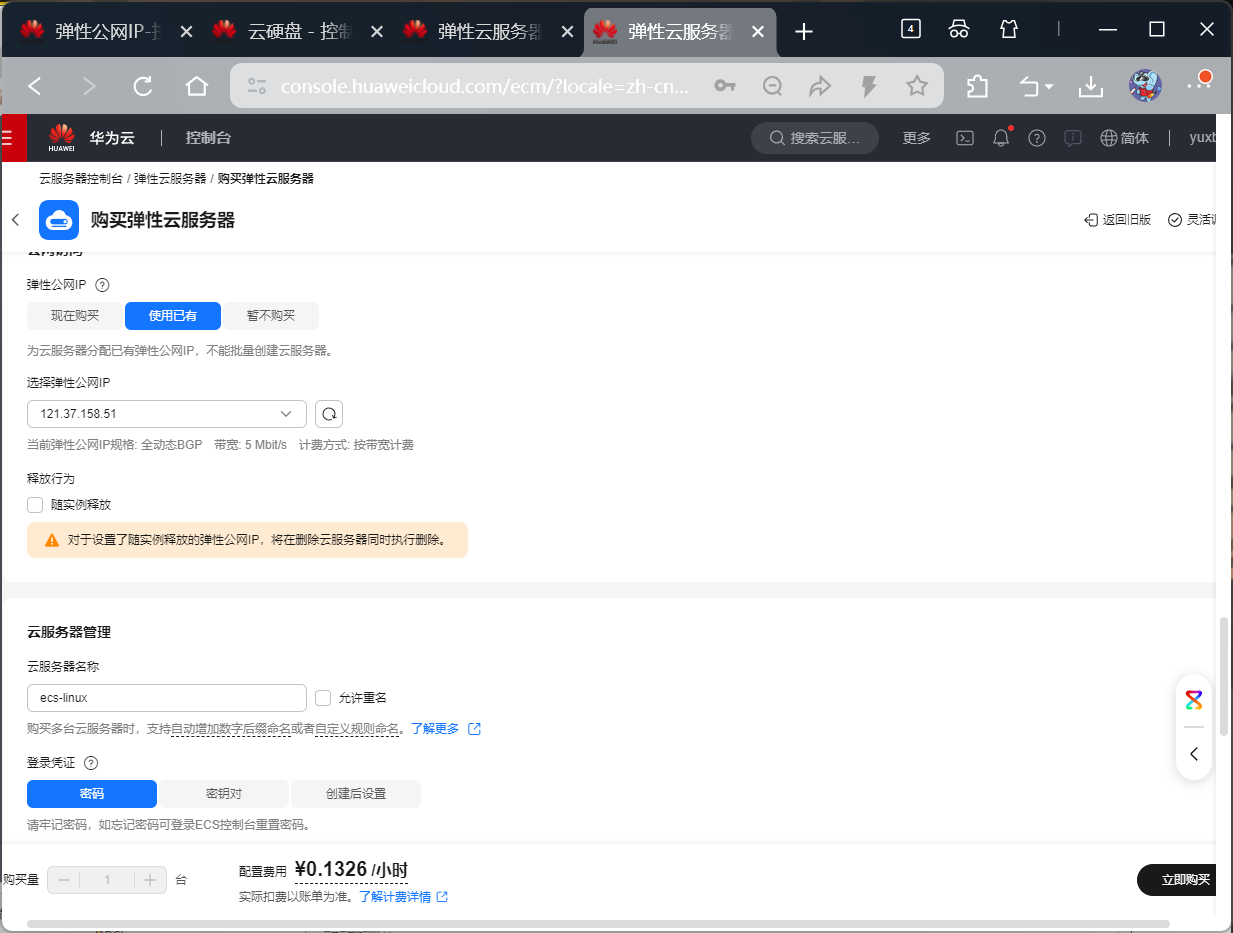The width and height of the screenshot is (1233, 933).
Task: Choose 密钥对 login credential
Action: click(224, 794)
